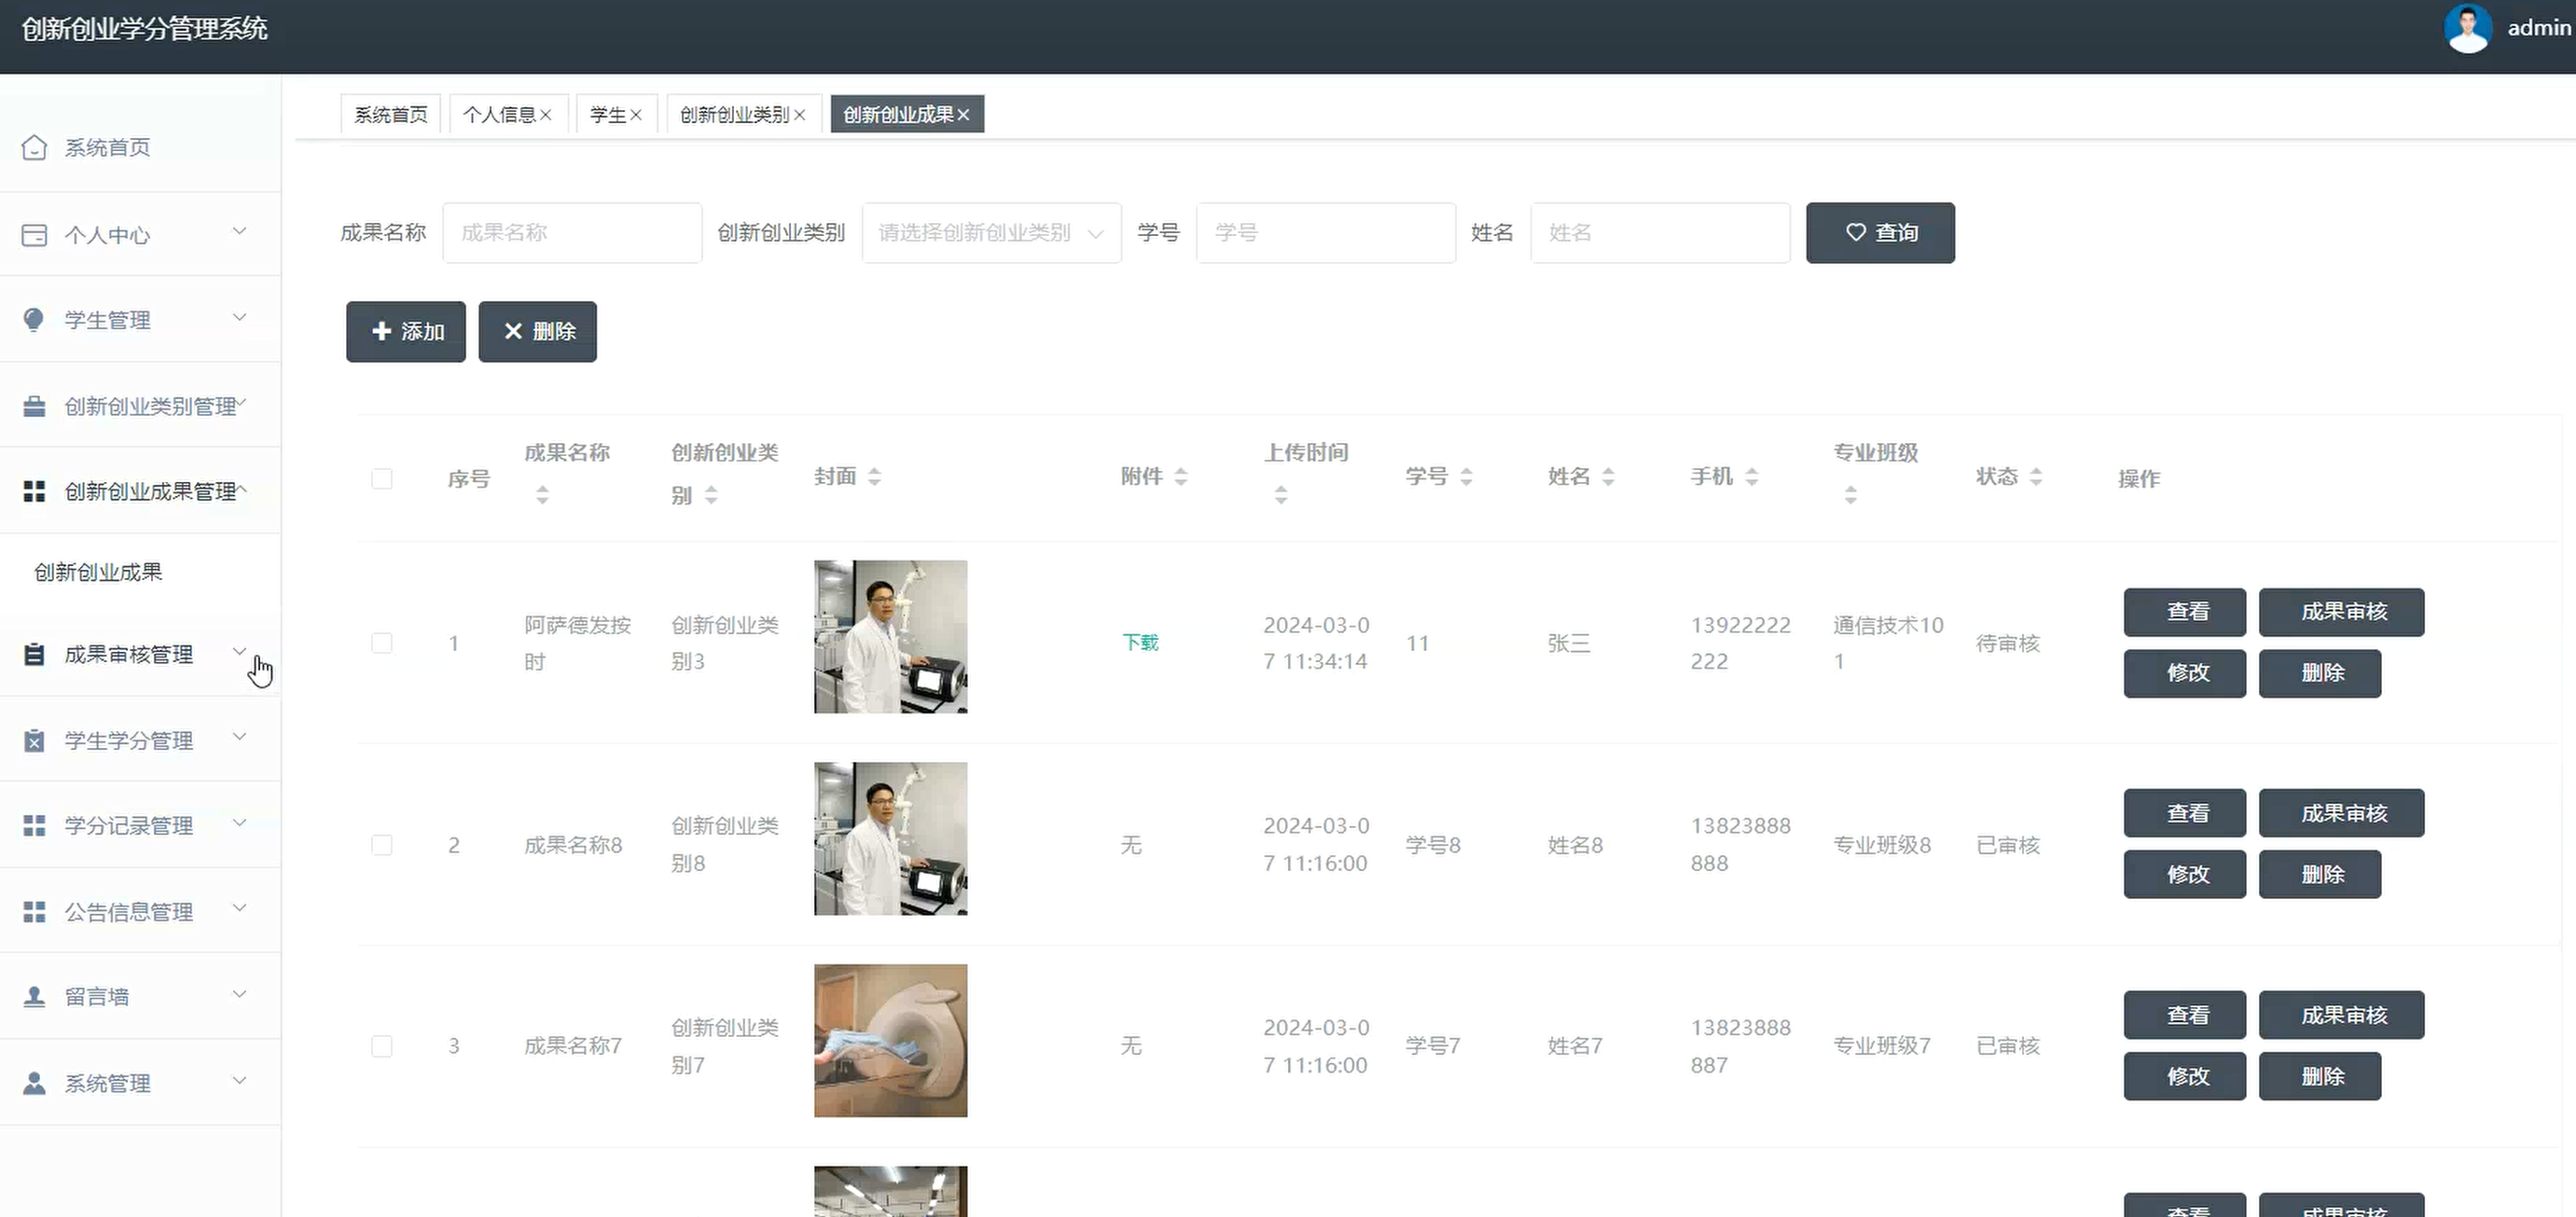Switch to the 学生 tab
Viewport: 2576px width, 1217px height.
coord(608,115)
